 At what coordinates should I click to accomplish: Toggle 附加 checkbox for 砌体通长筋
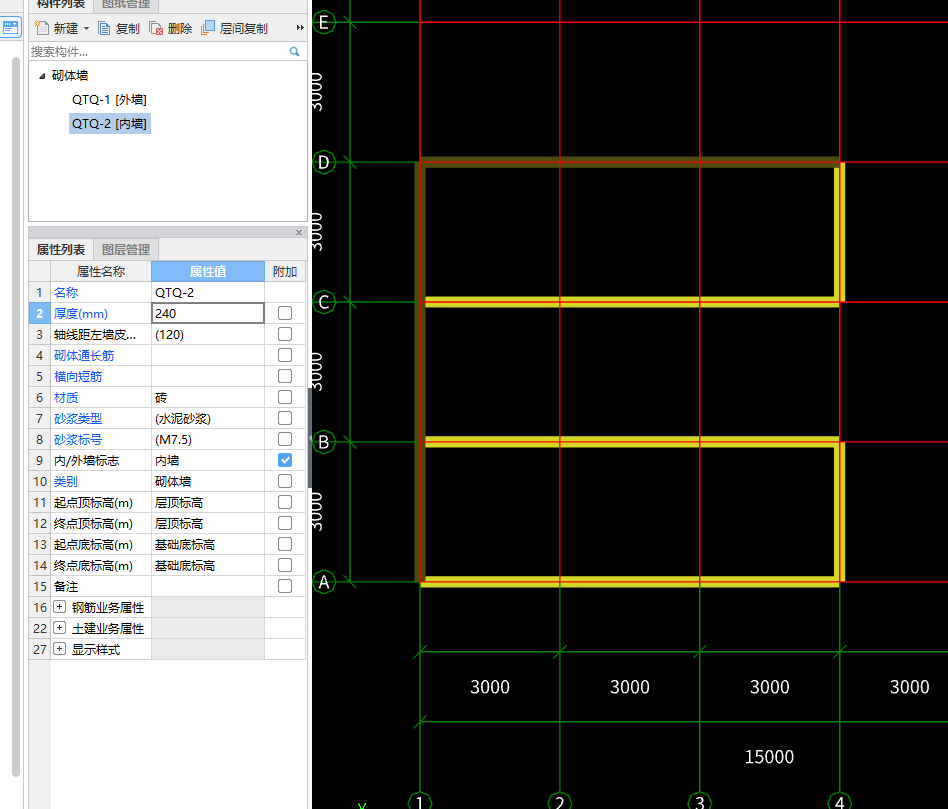[285, 356]
